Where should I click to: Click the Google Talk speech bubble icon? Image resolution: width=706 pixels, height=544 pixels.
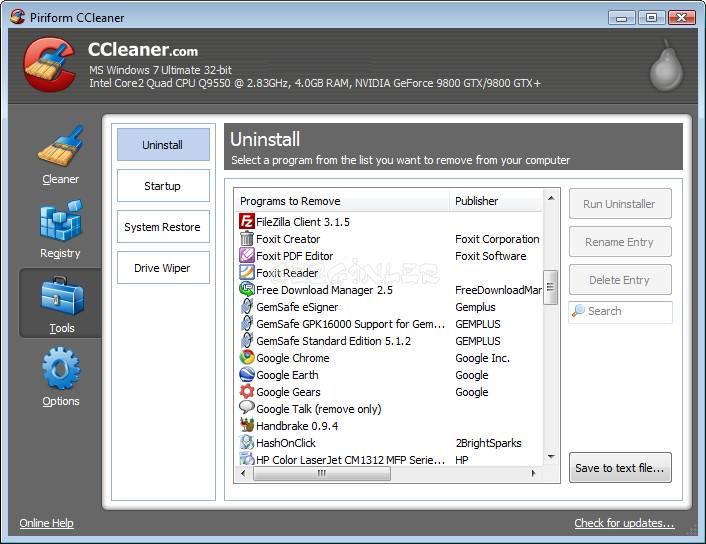point(247,408)
